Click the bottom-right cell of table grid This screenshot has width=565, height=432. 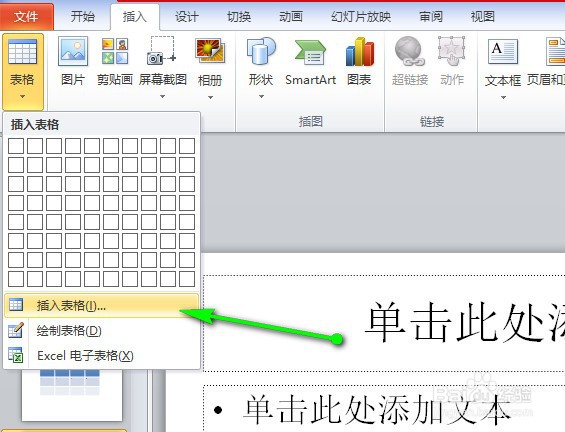[187, 279]
